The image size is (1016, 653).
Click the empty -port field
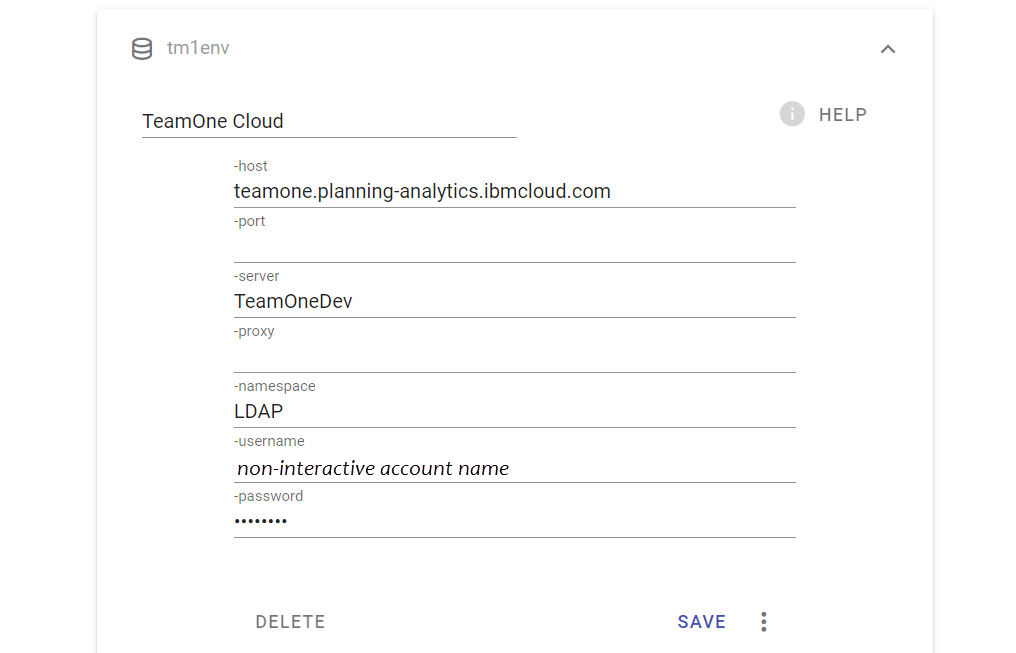(x=514, y=247)
